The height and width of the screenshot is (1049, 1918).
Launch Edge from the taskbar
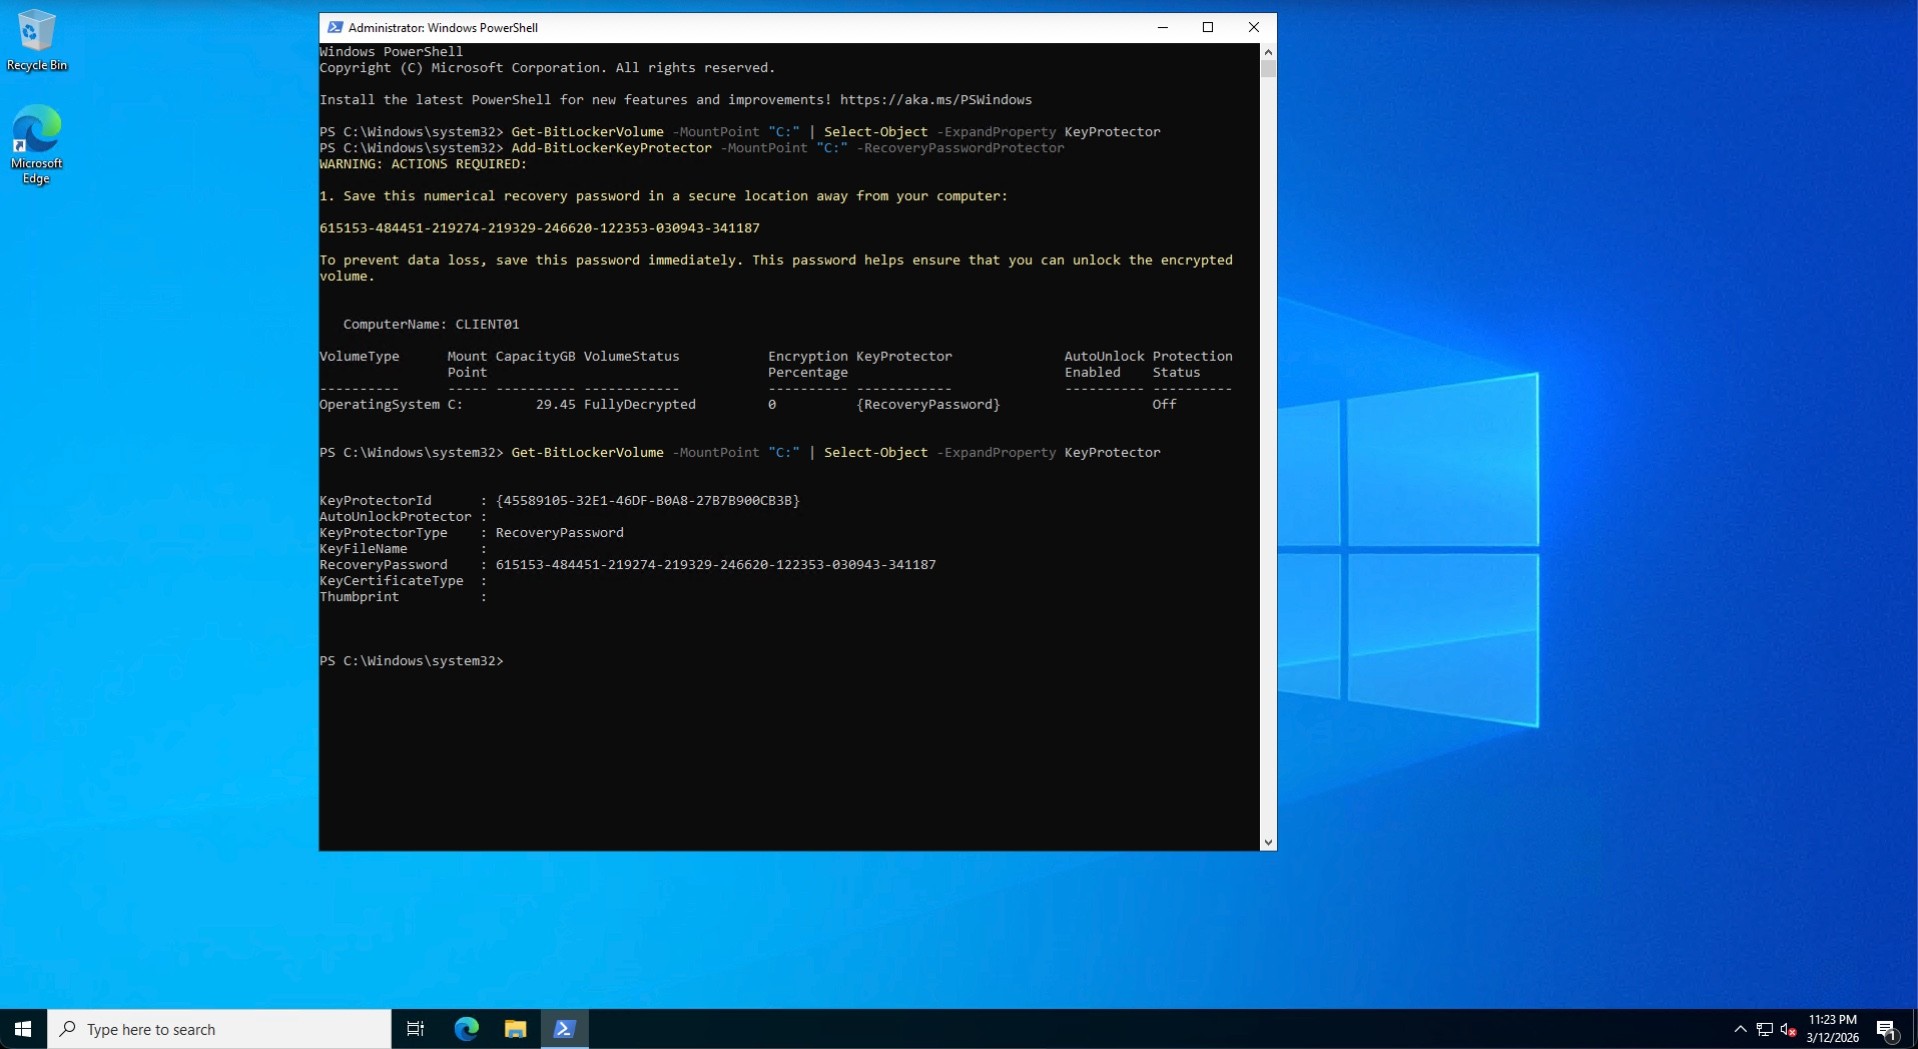pos(466,1029)
